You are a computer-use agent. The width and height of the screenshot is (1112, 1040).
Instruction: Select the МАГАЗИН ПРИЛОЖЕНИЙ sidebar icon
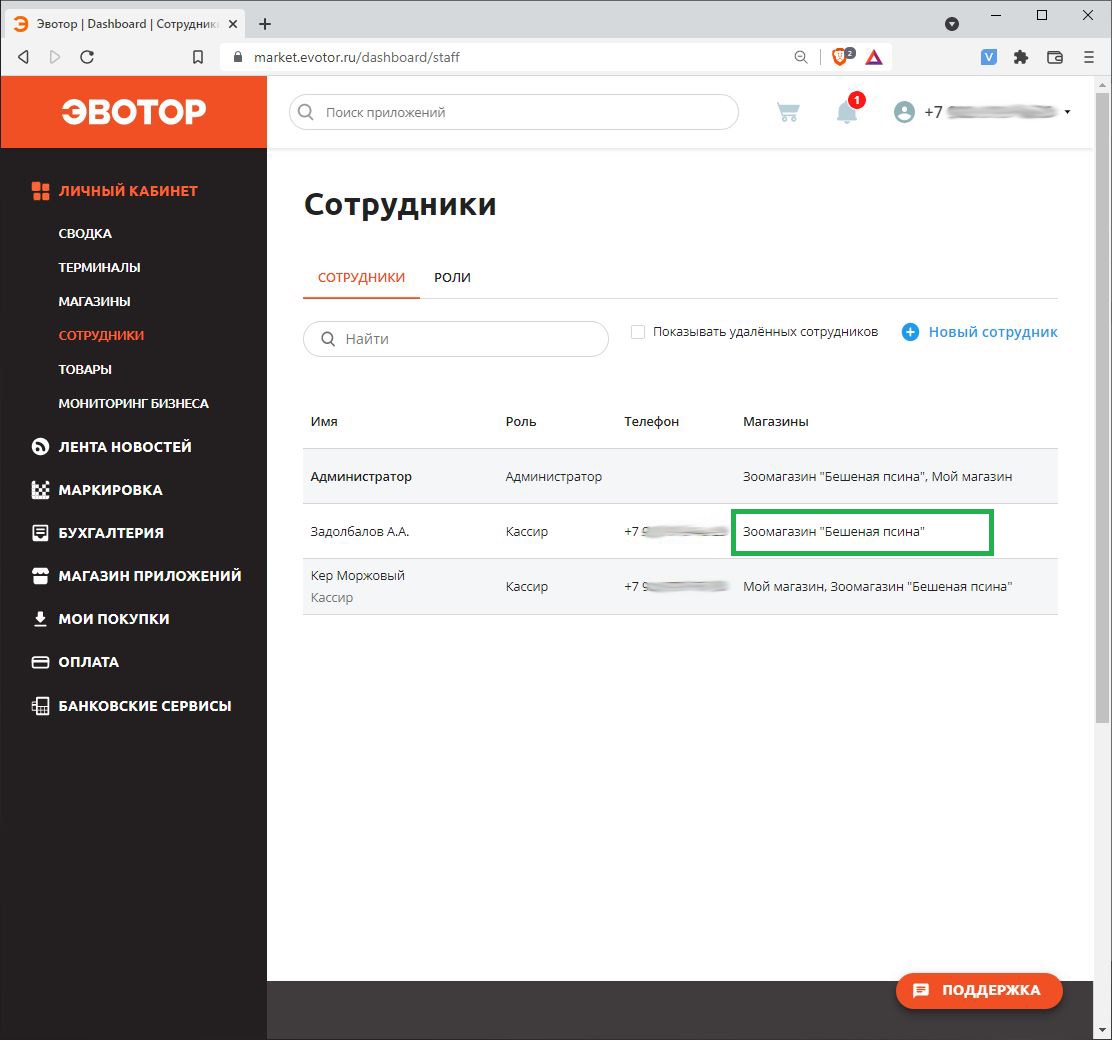coord(40,575)
